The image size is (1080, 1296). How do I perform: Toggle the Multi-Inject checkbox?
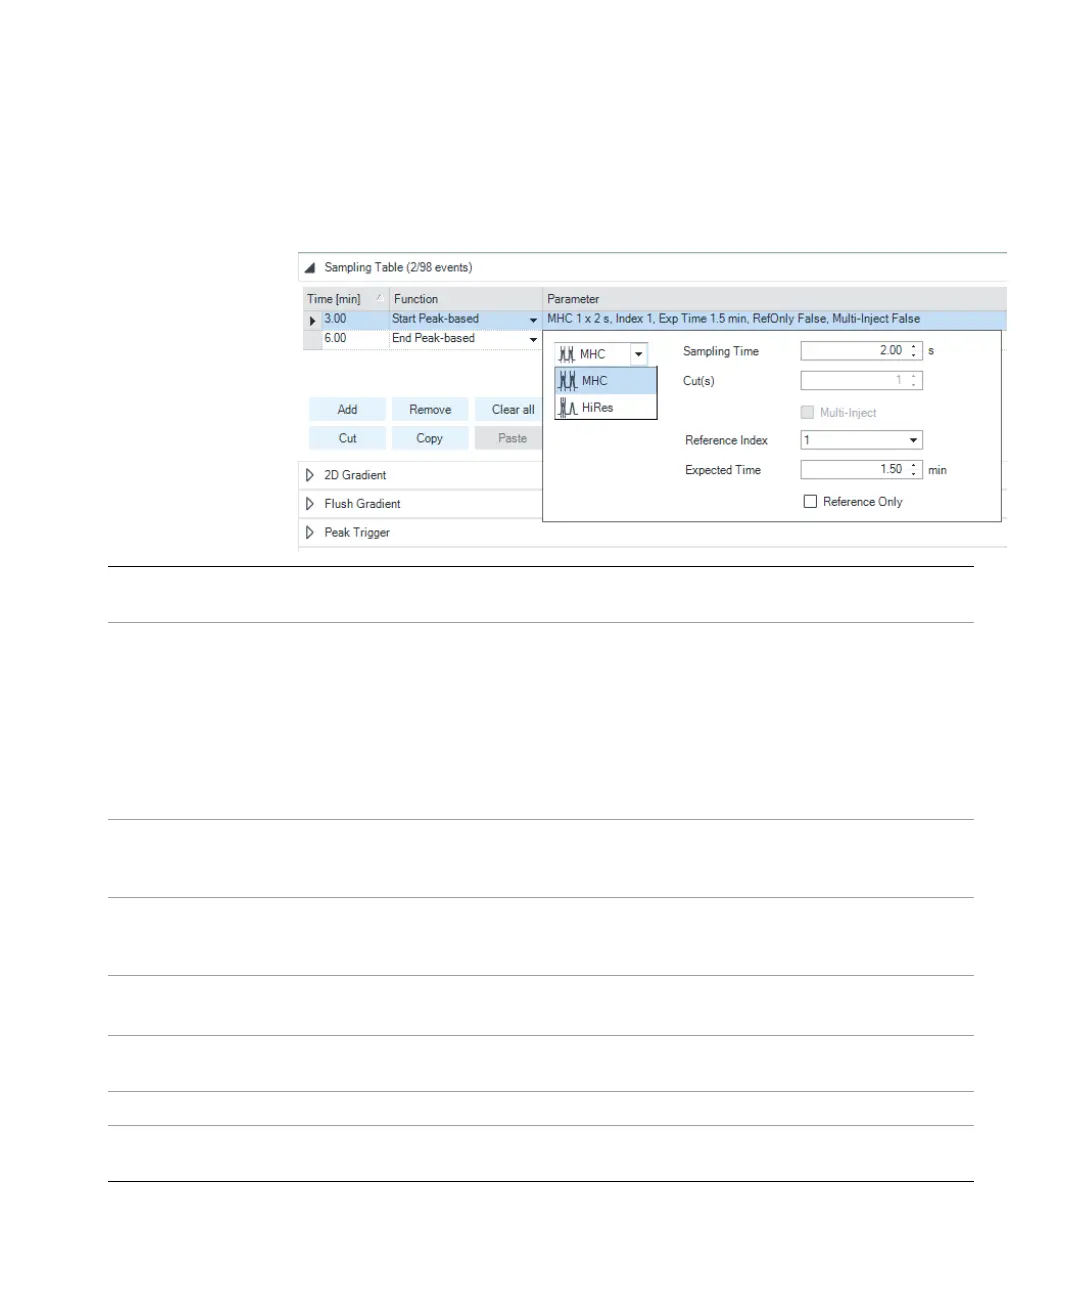[x=807, y=413]
